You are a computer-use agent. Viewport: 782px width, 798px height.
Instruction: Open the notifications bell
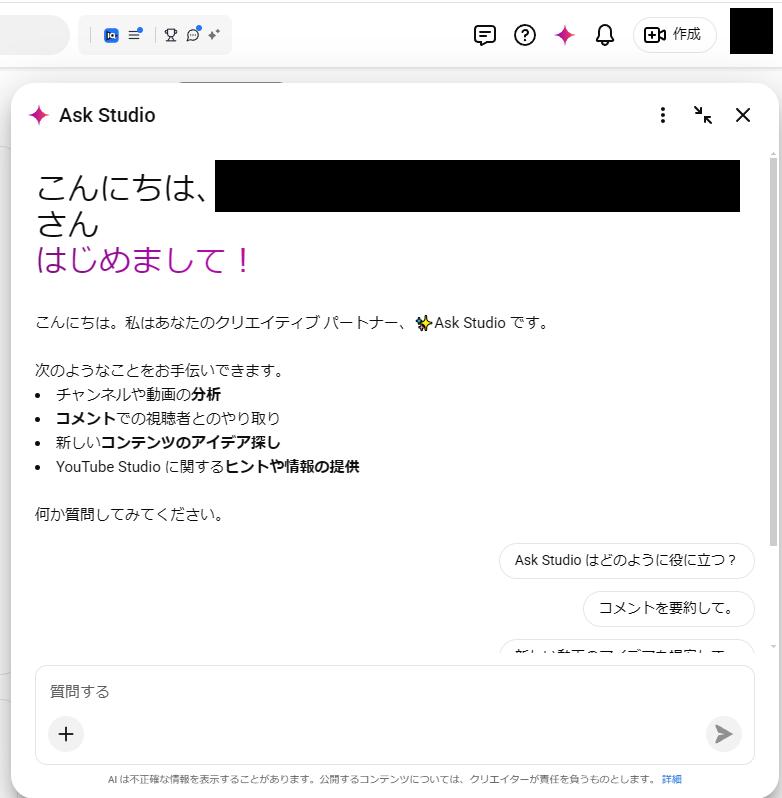[605, 35]
